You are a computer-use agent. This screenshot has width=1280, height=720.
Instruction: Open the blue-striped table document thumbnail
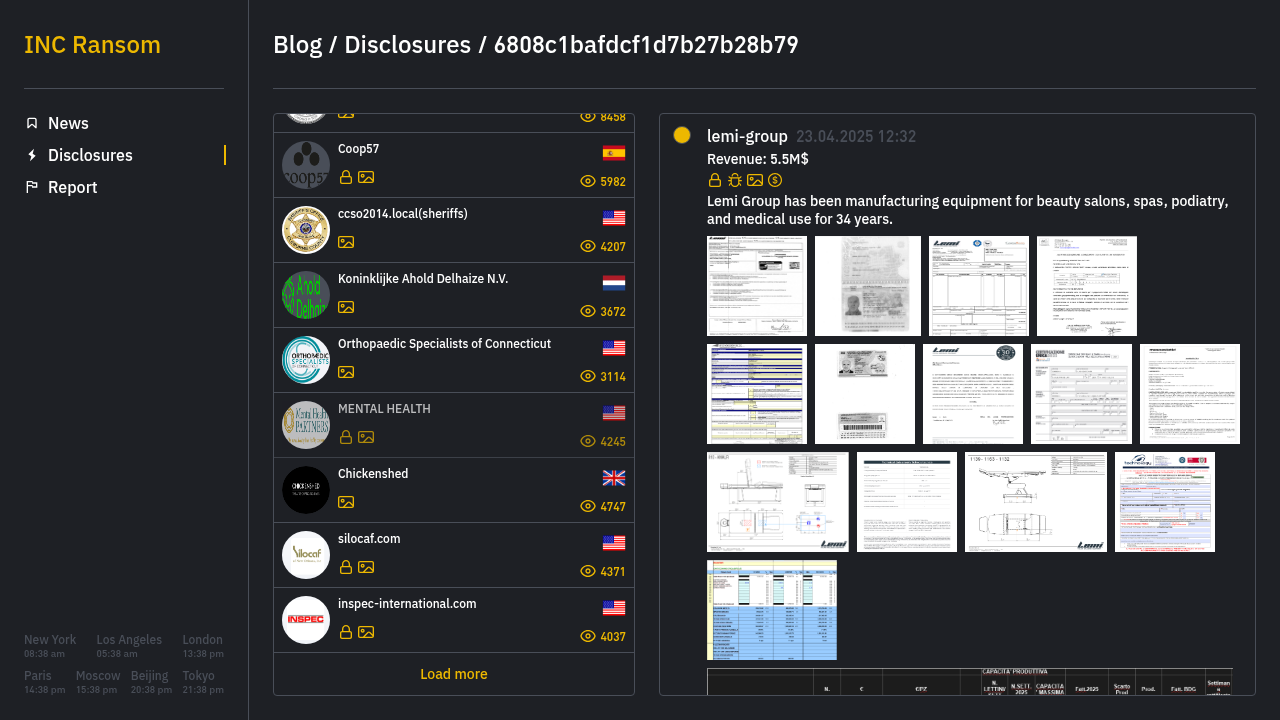[x=757, y=394]
